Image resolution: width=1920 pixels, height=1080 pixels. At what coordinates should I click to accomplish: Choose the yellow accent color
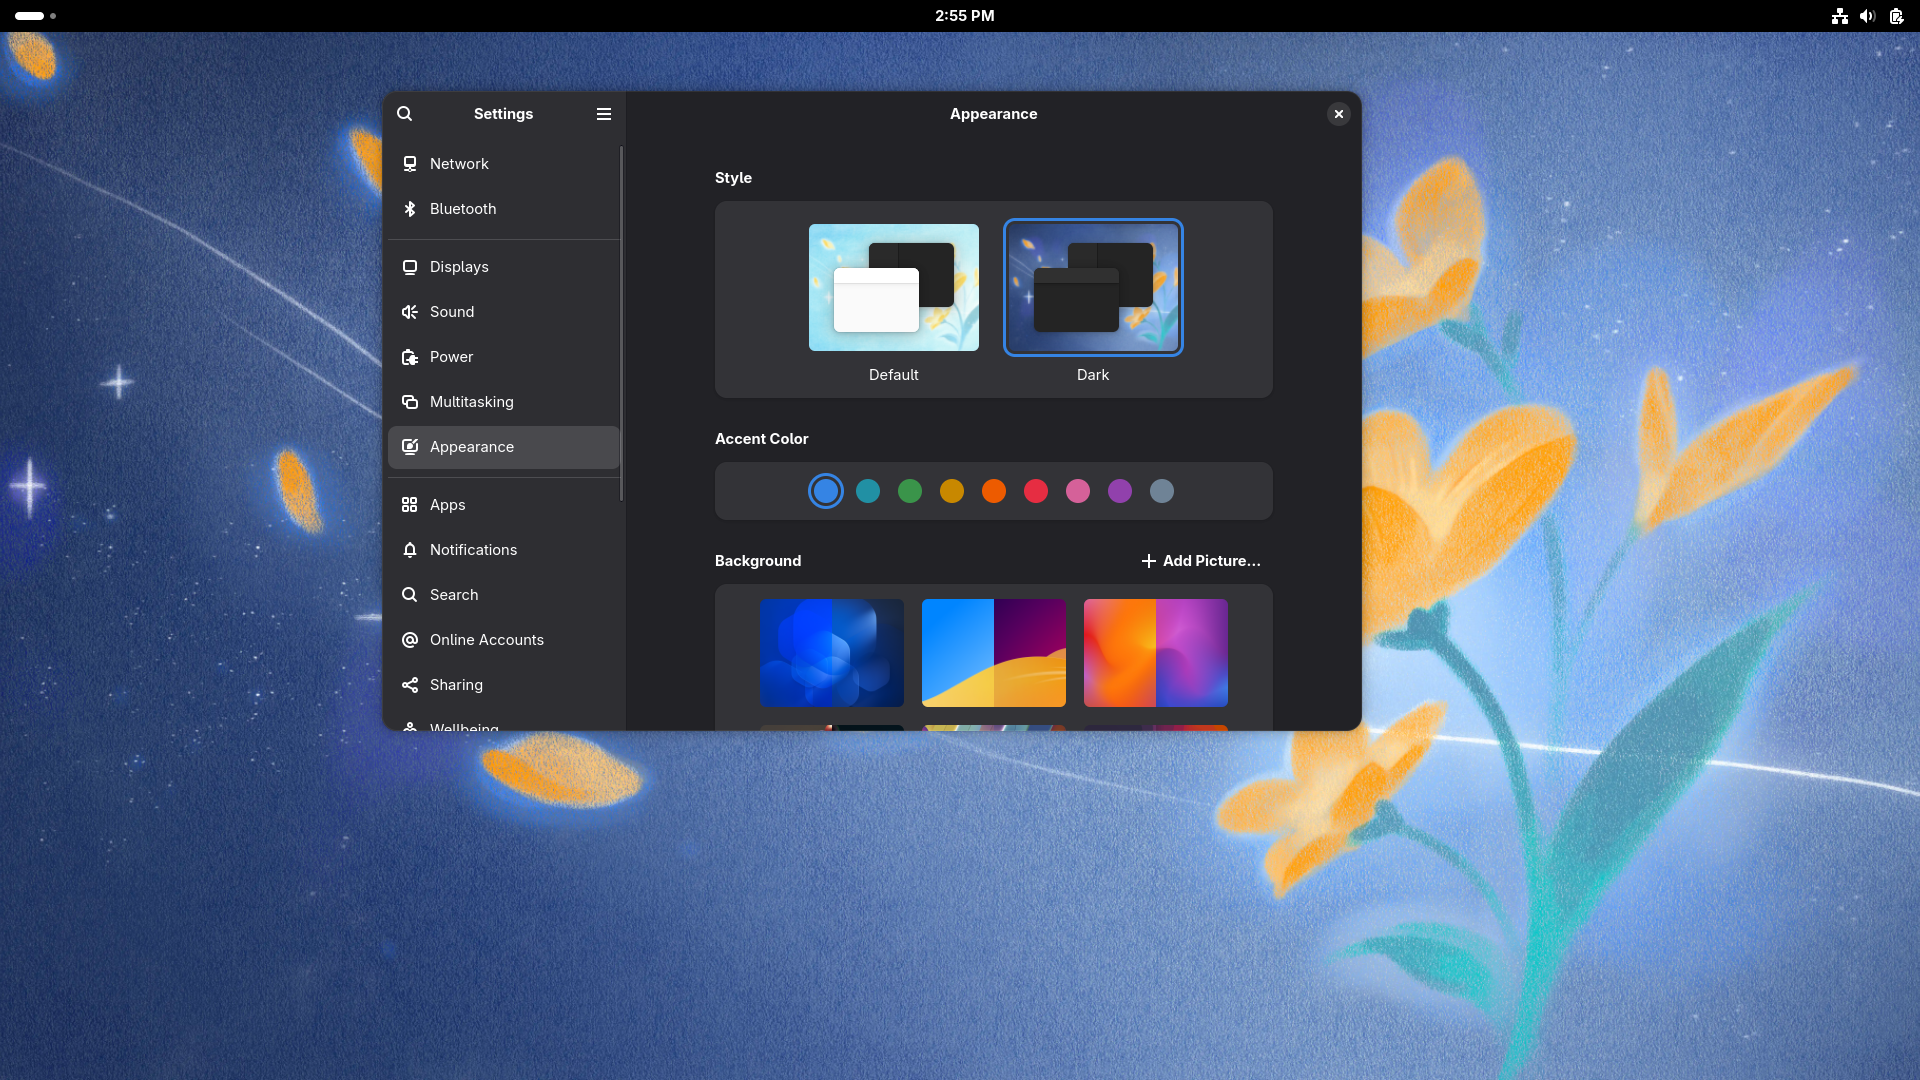pyautogui.click(x=952, y=491)
